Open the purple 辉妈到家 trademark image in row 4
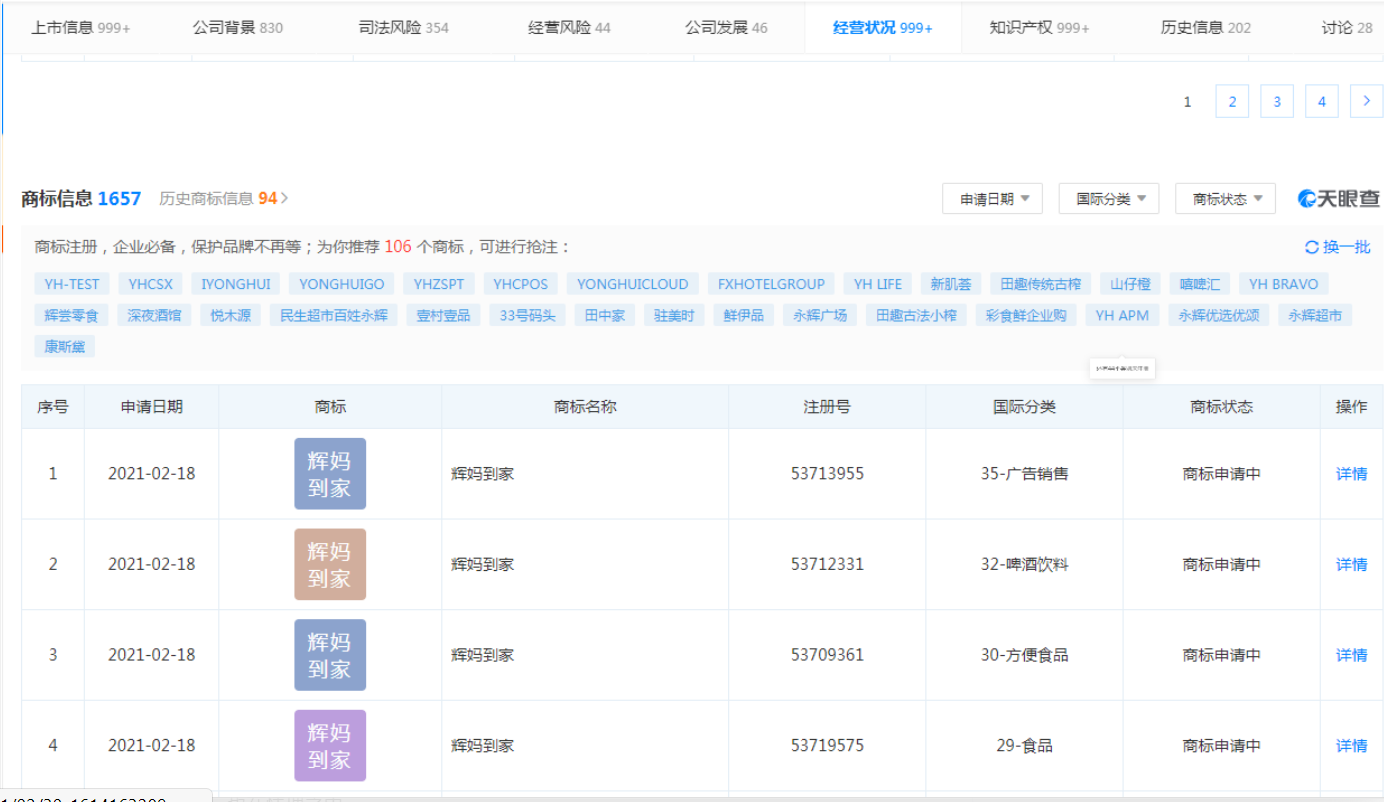 click(330, 745)
